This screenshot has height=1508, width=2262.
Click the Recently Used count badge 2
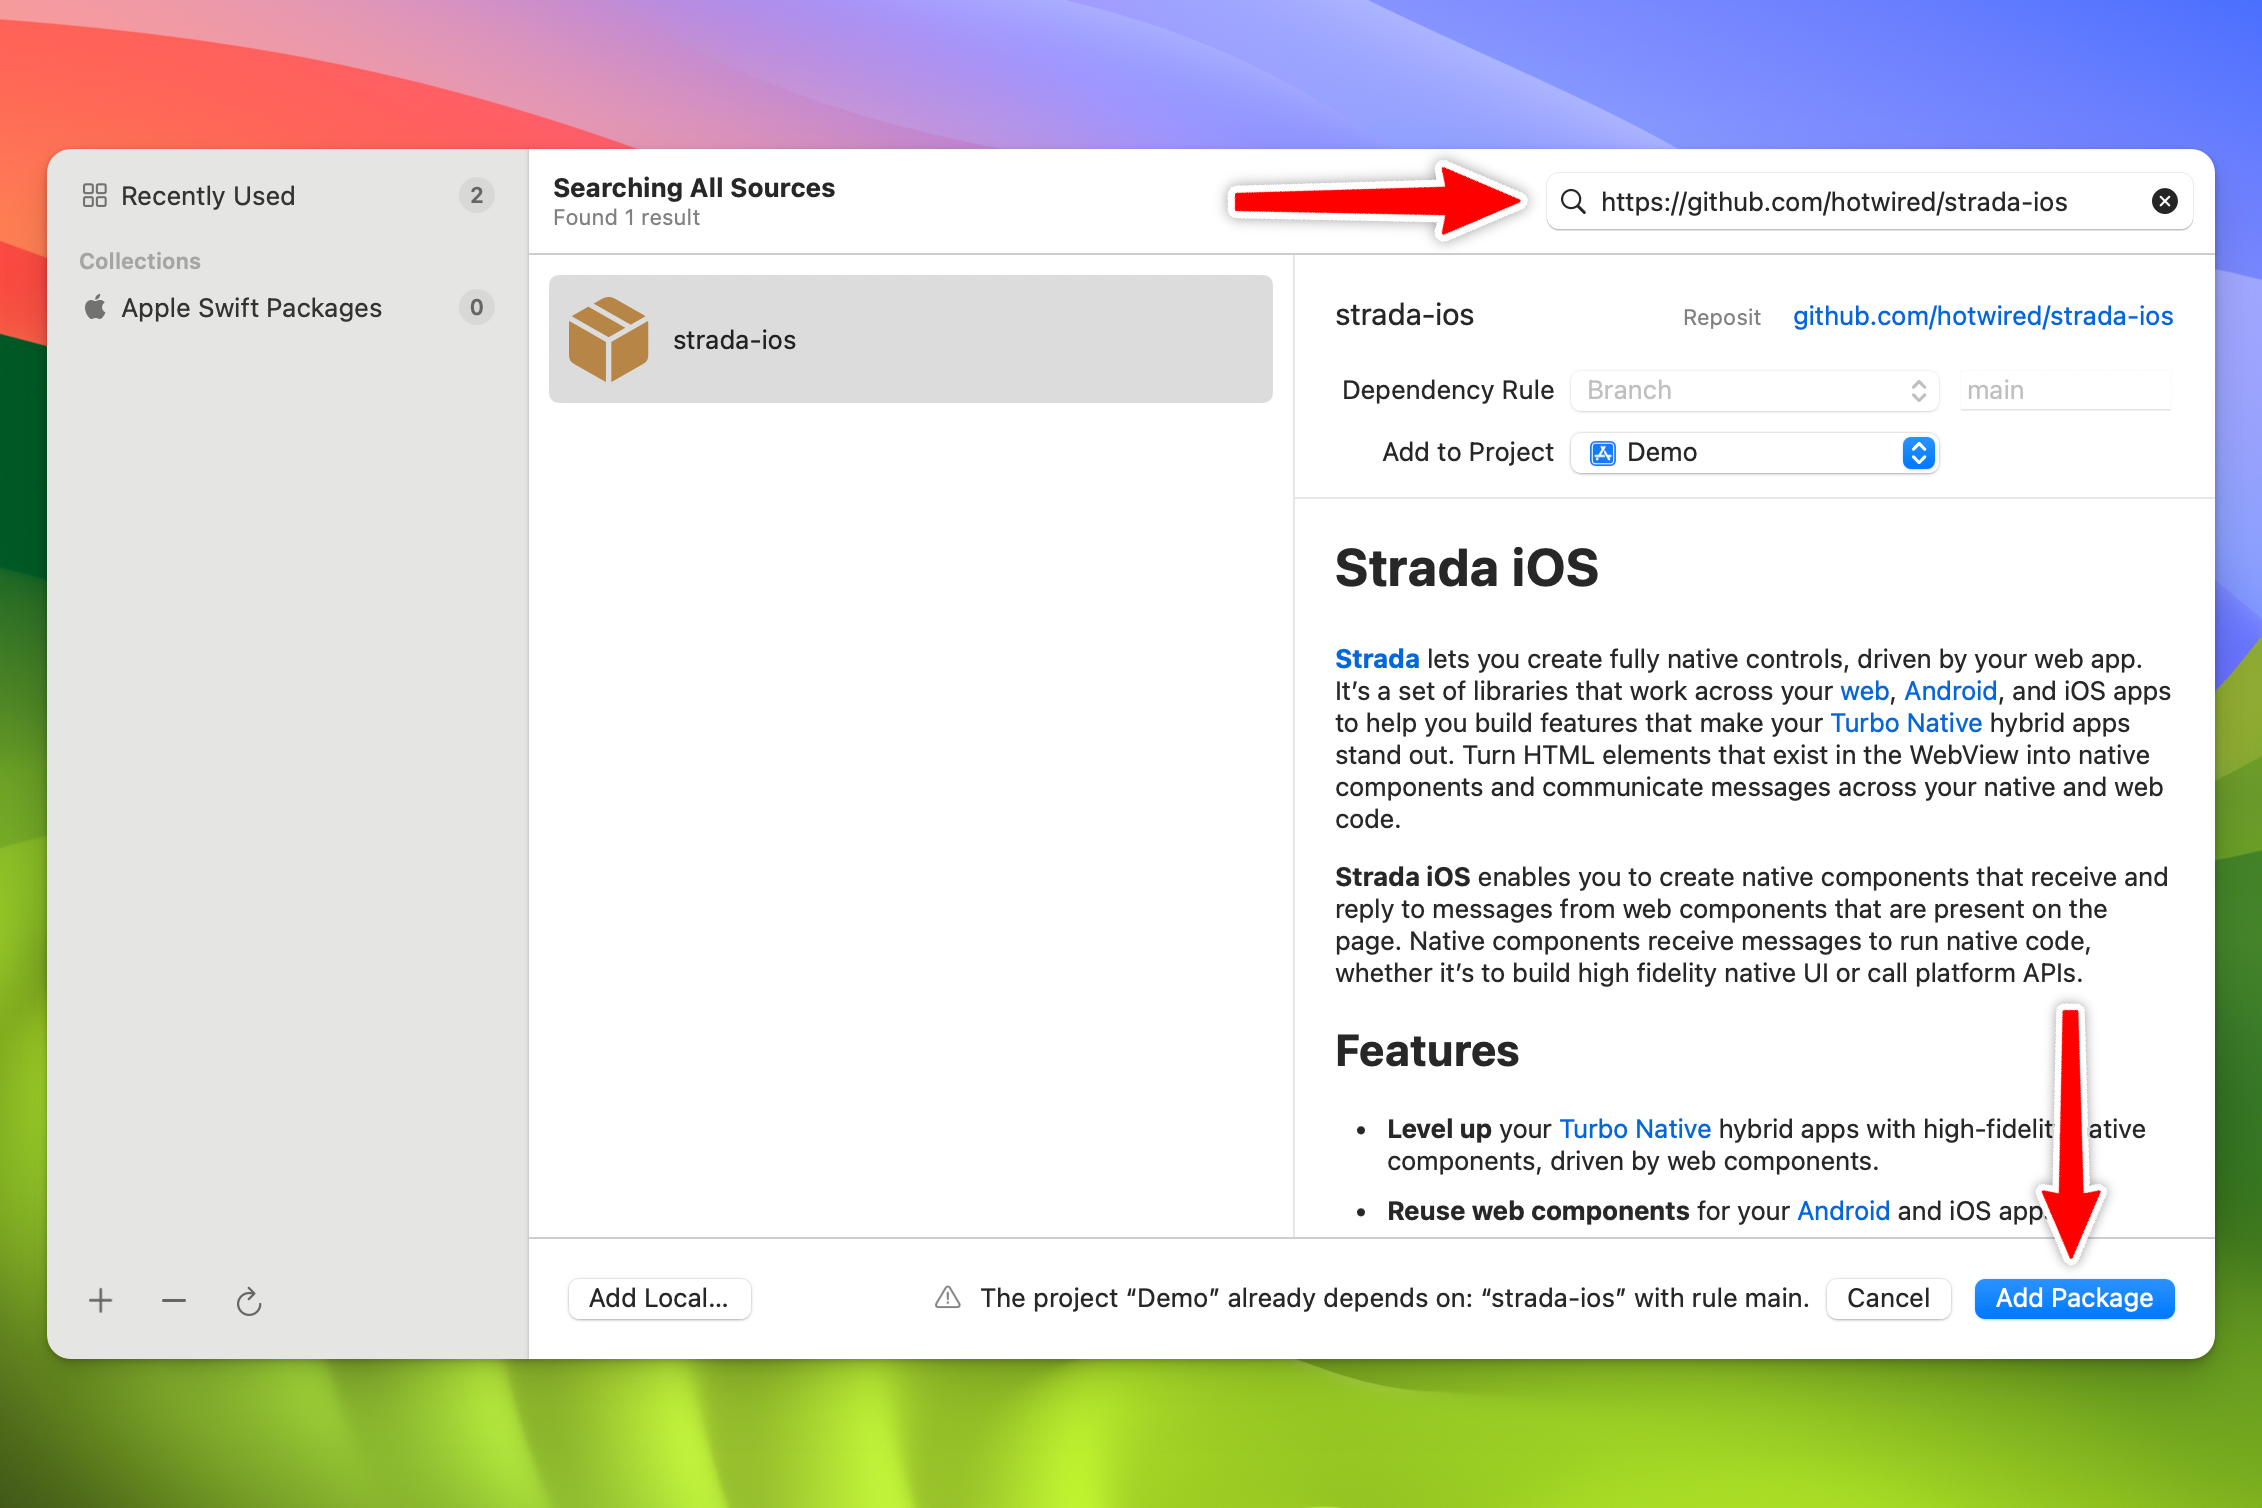[477, 195]
